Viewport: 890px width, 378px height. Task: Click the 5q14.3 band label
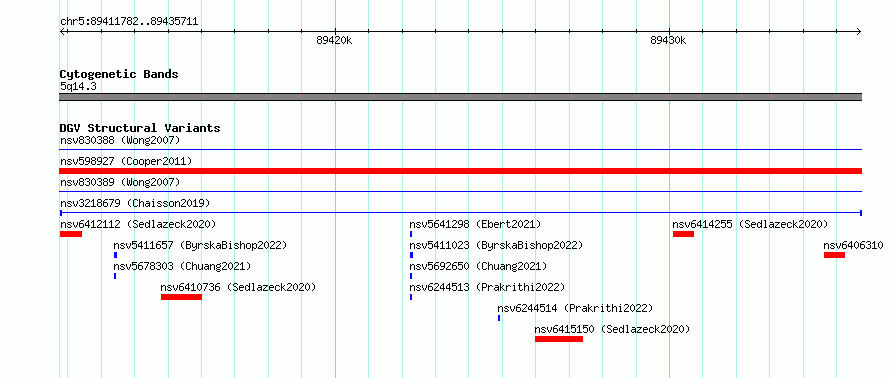[78, 86]
